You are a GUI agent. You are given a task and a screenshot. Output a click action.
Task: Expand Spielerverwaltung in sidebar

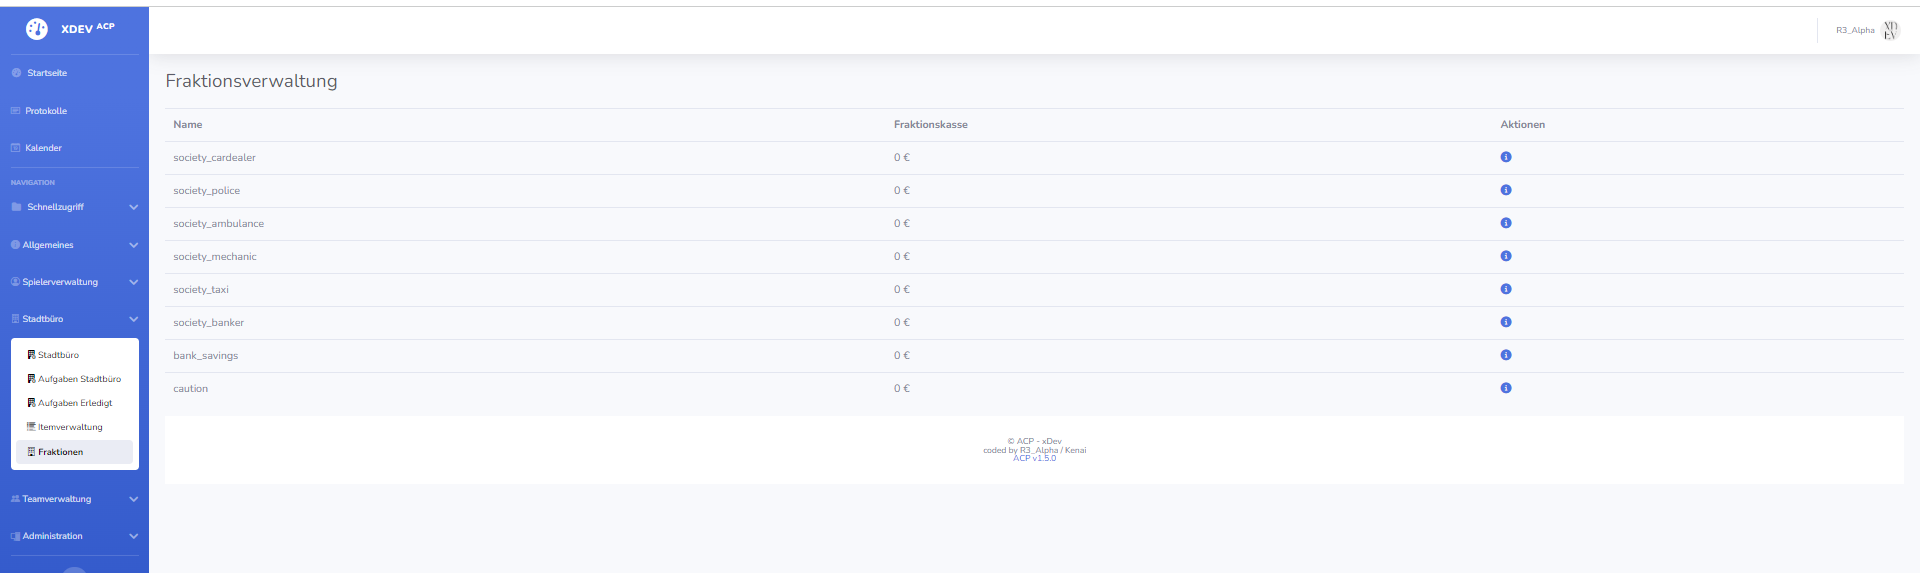(74, 282)
